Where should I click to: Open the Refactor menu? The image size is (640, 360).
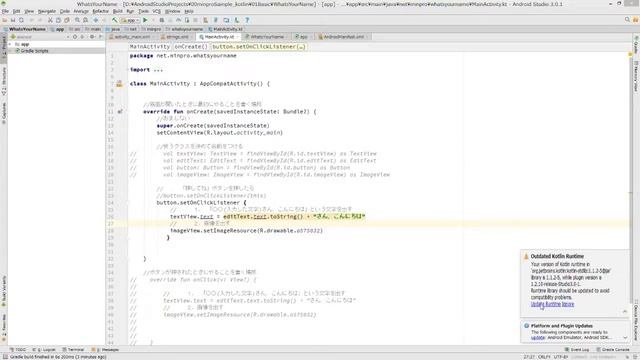(100, 11)
